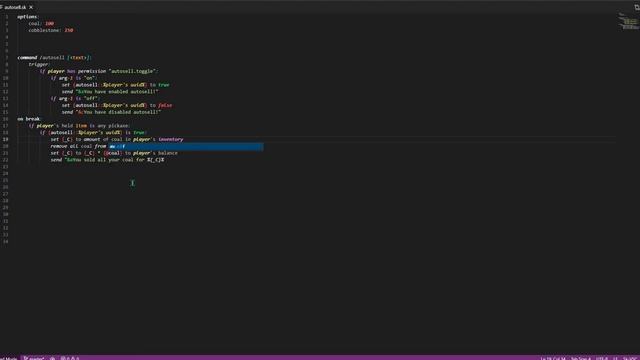Click the 'command /autosell' line
Image resolution: width=640 pixels, height=360 pixels.
(54, 58)
